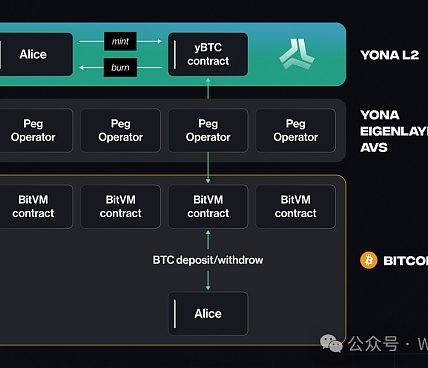This screenshot has width=428, height=368.
Task: Click the Alice box in Yona L2 layer
Action: click(x=36, y=54)
